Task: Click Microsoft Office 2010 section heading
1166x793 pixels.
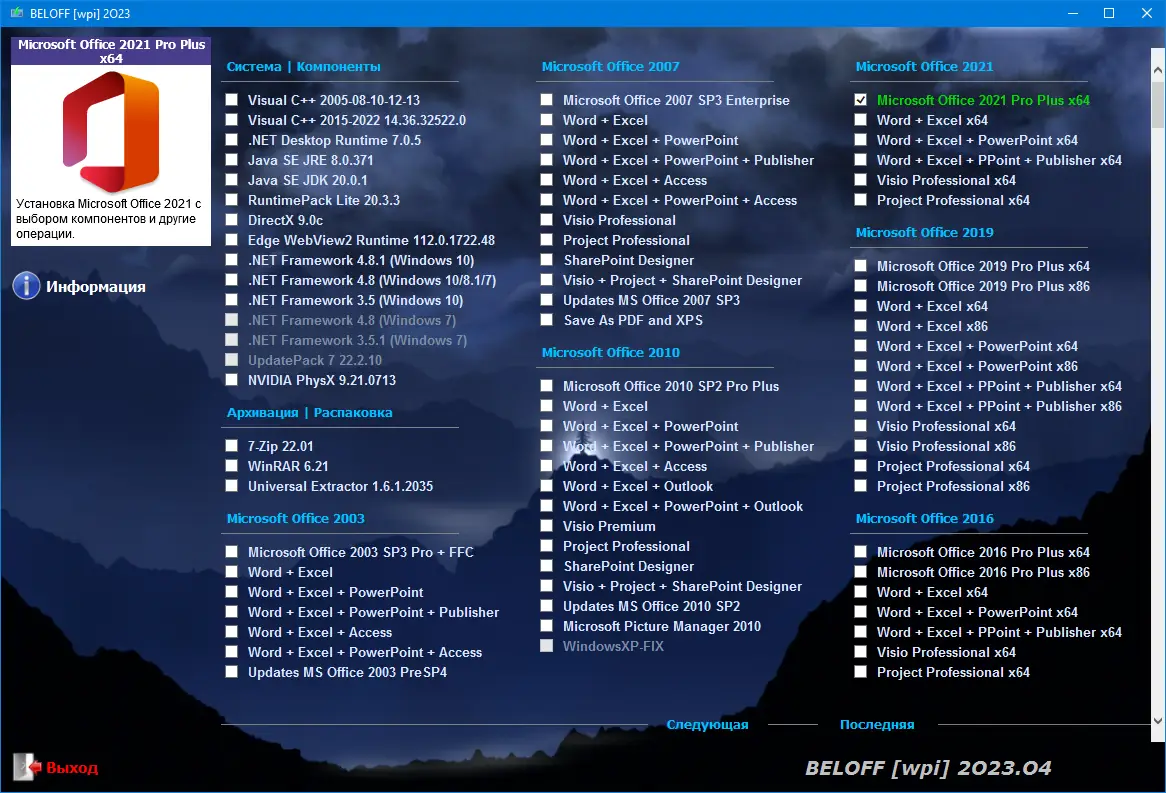Action: pyautogui.click(x=611, y=353)
